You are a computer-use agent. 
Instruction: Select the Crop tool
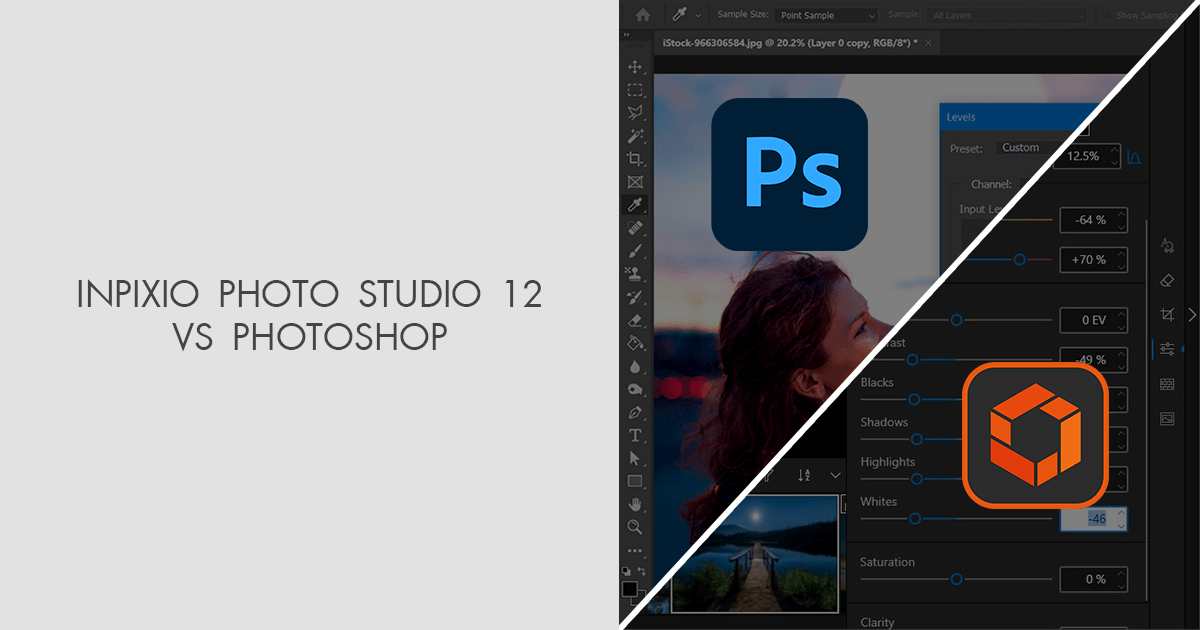point(636,158)
